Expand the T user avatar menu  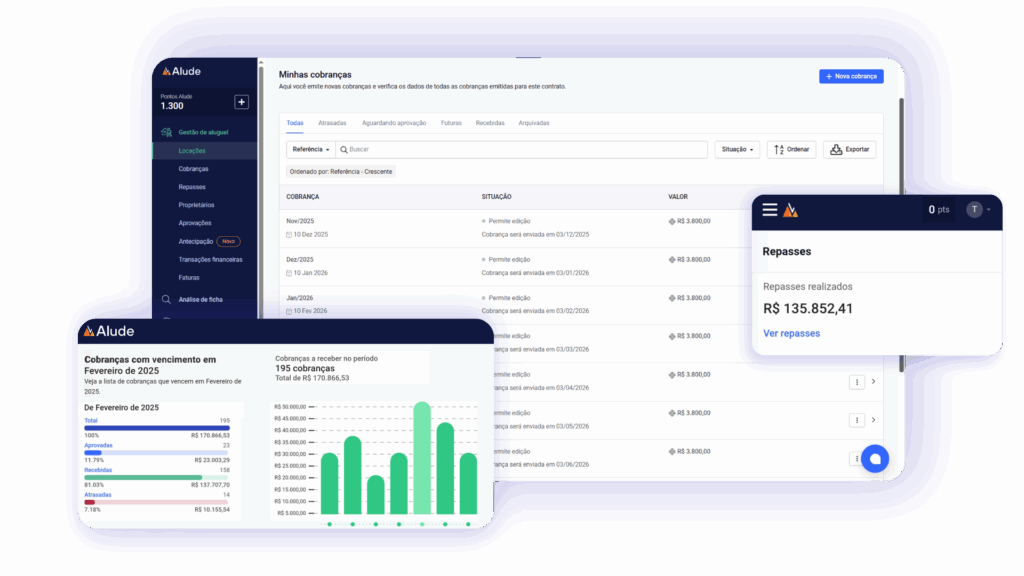tap(977, 210)
